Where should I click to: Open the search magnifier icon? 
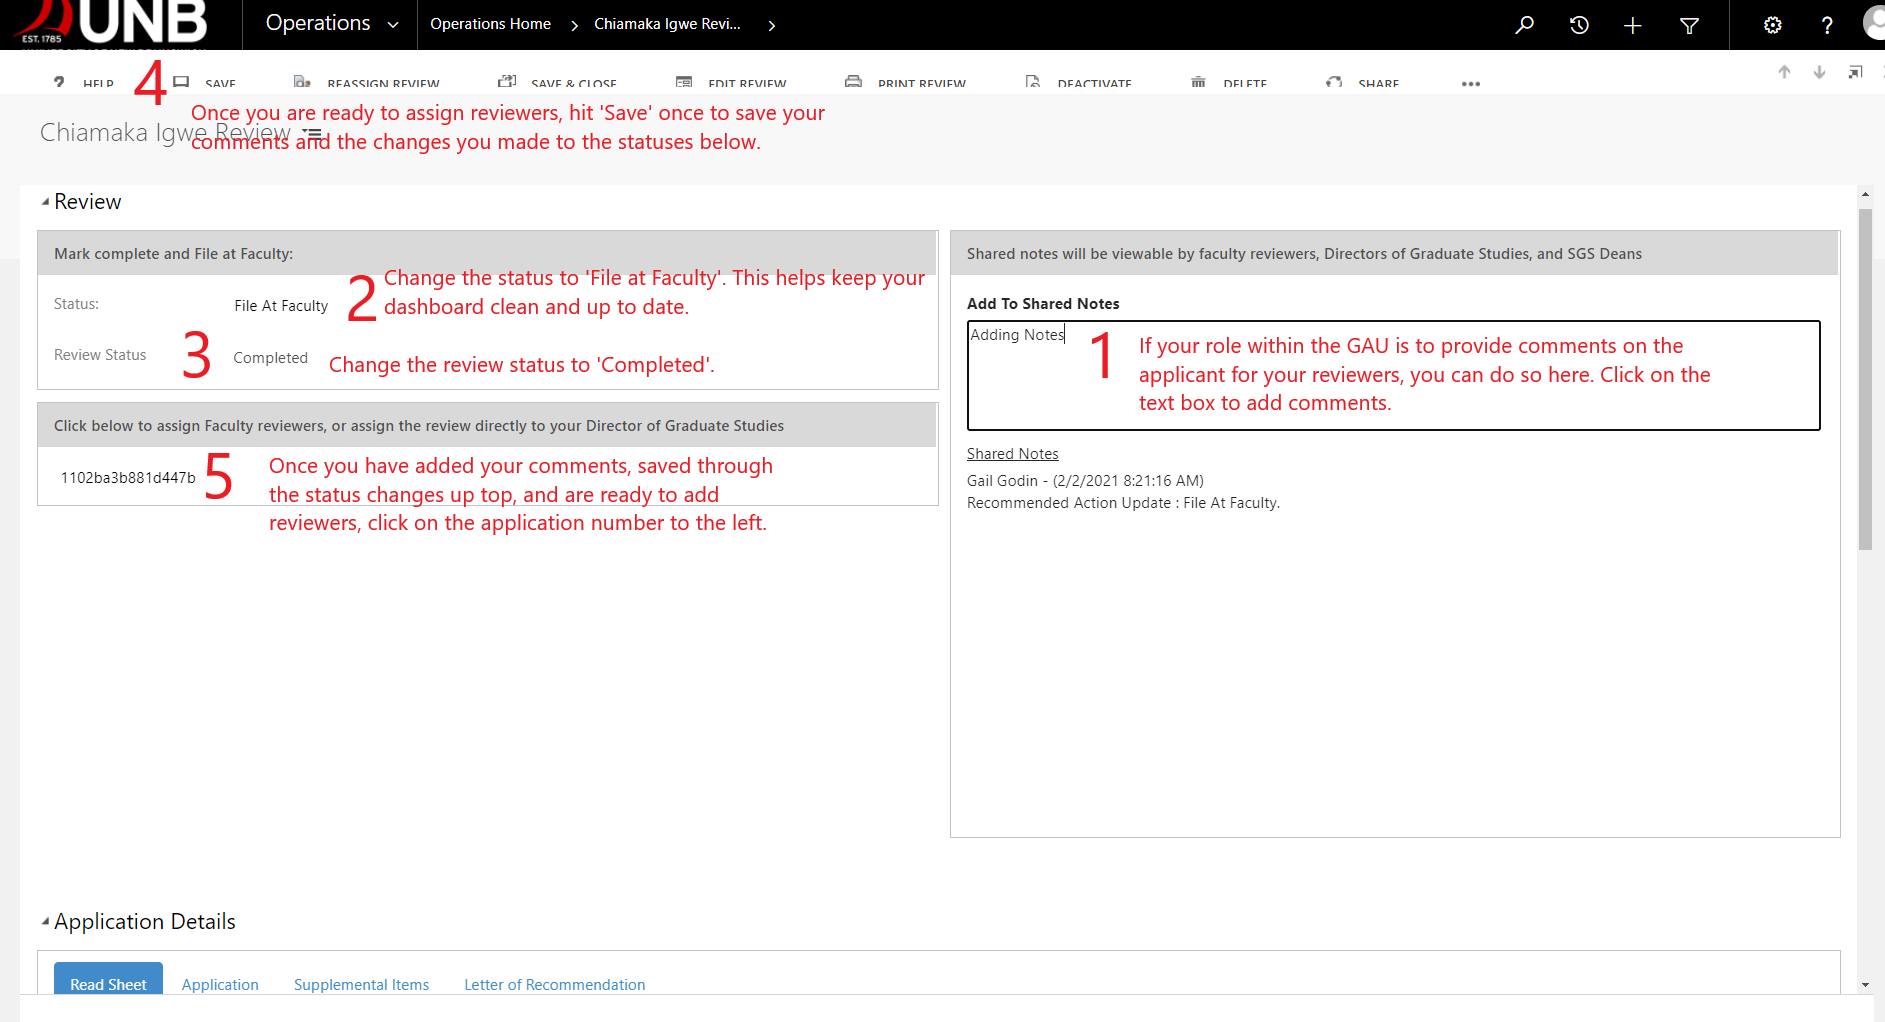pyautogui.click(x=1524, y=25)
